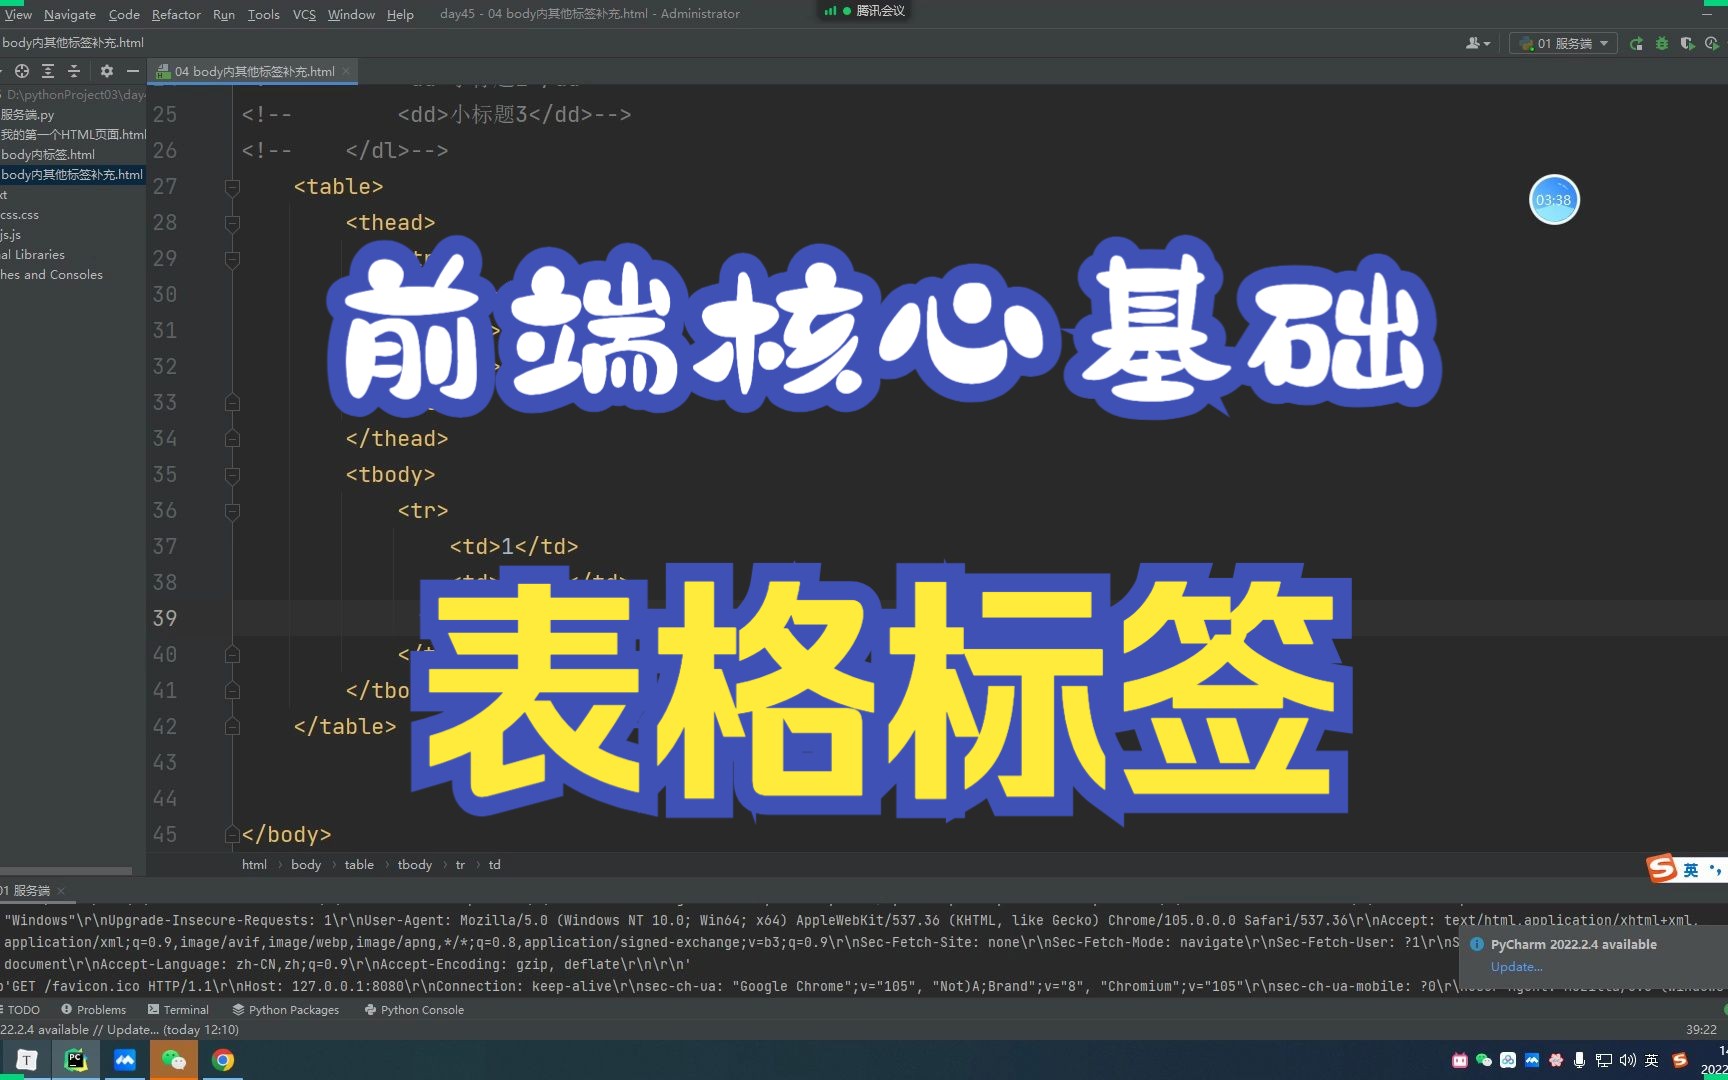Open the Problems tool window
1728x1080 pixels.
[102, 1010]
